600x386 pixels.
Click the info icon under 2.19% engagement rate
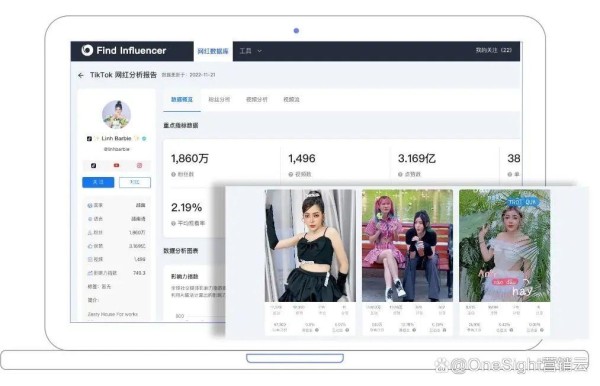[173, 223]
